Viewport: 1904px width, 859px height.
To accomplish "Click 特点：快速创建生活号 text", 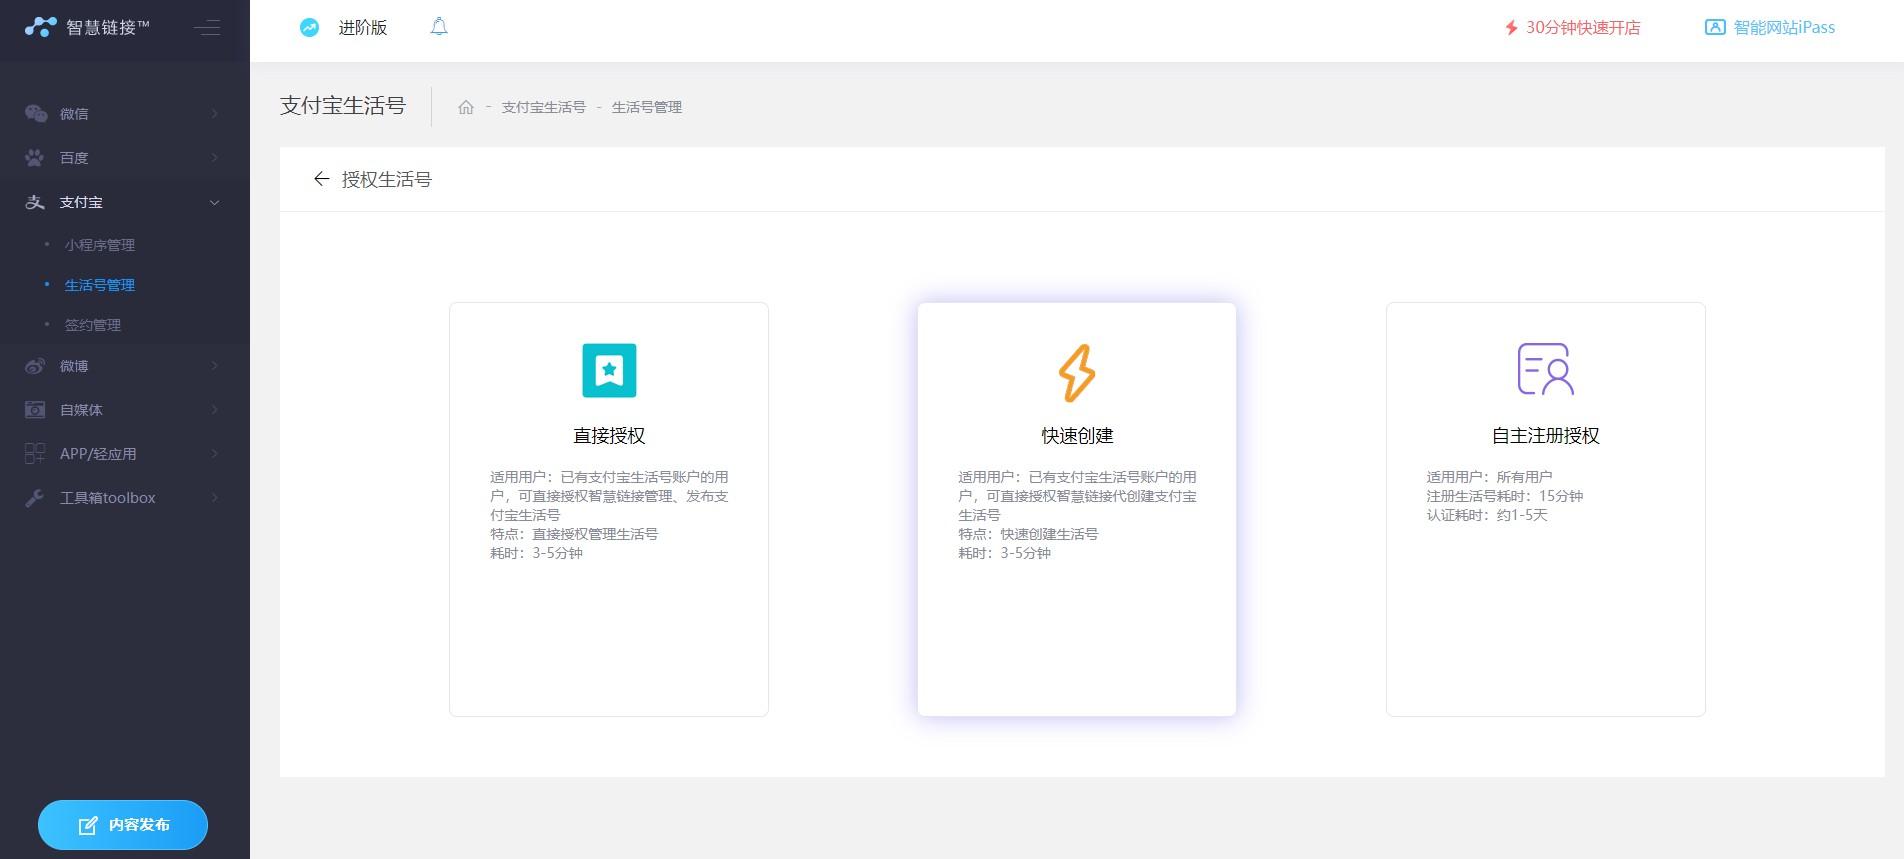I will coord(1028,534).
